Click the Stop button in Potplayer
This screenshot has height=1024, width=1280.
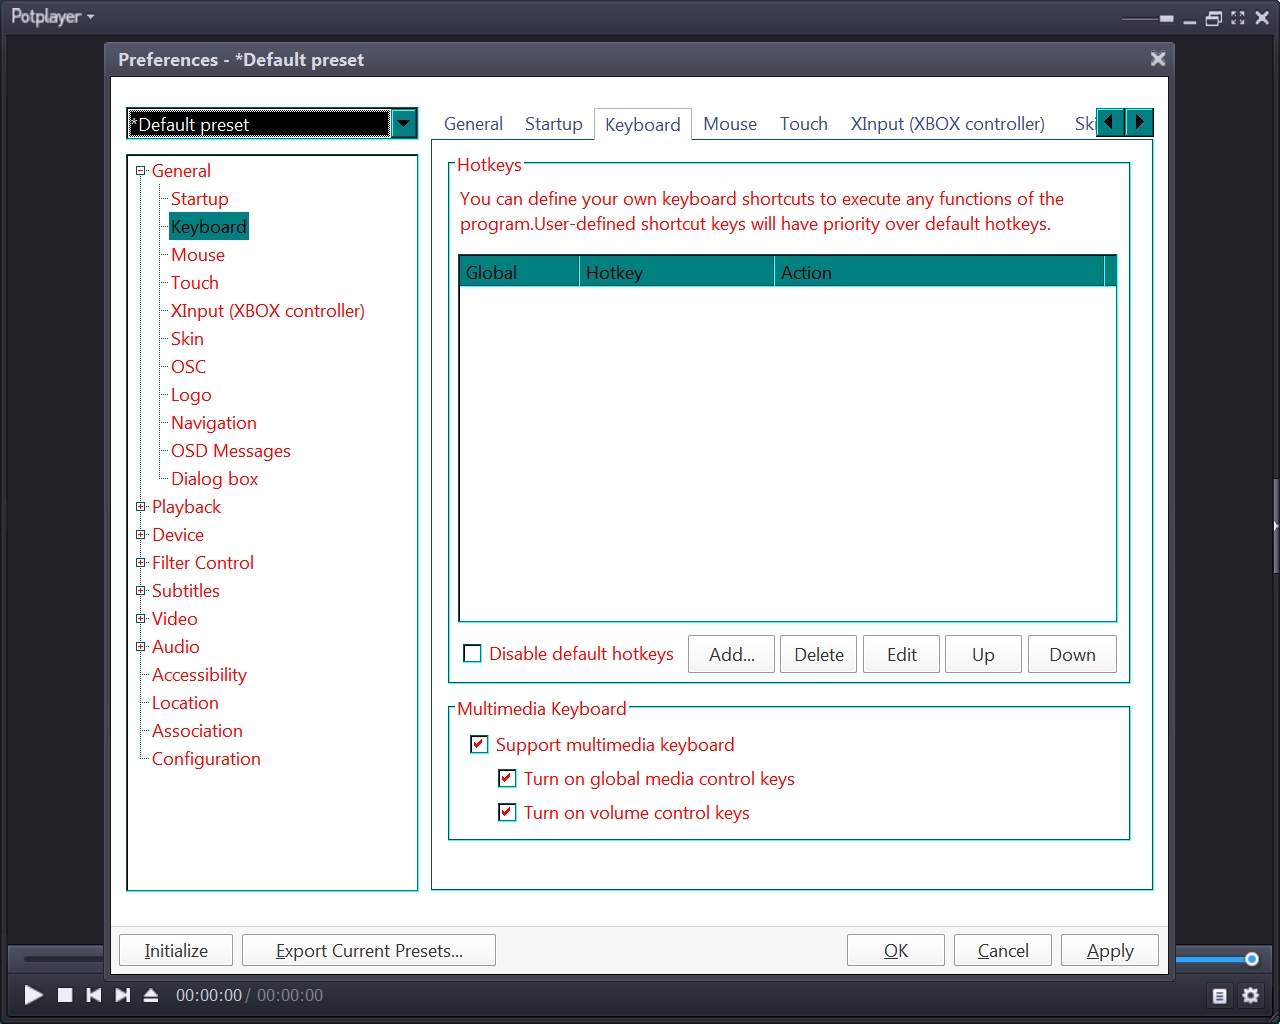pyautogui.click(x=65, y=995)
